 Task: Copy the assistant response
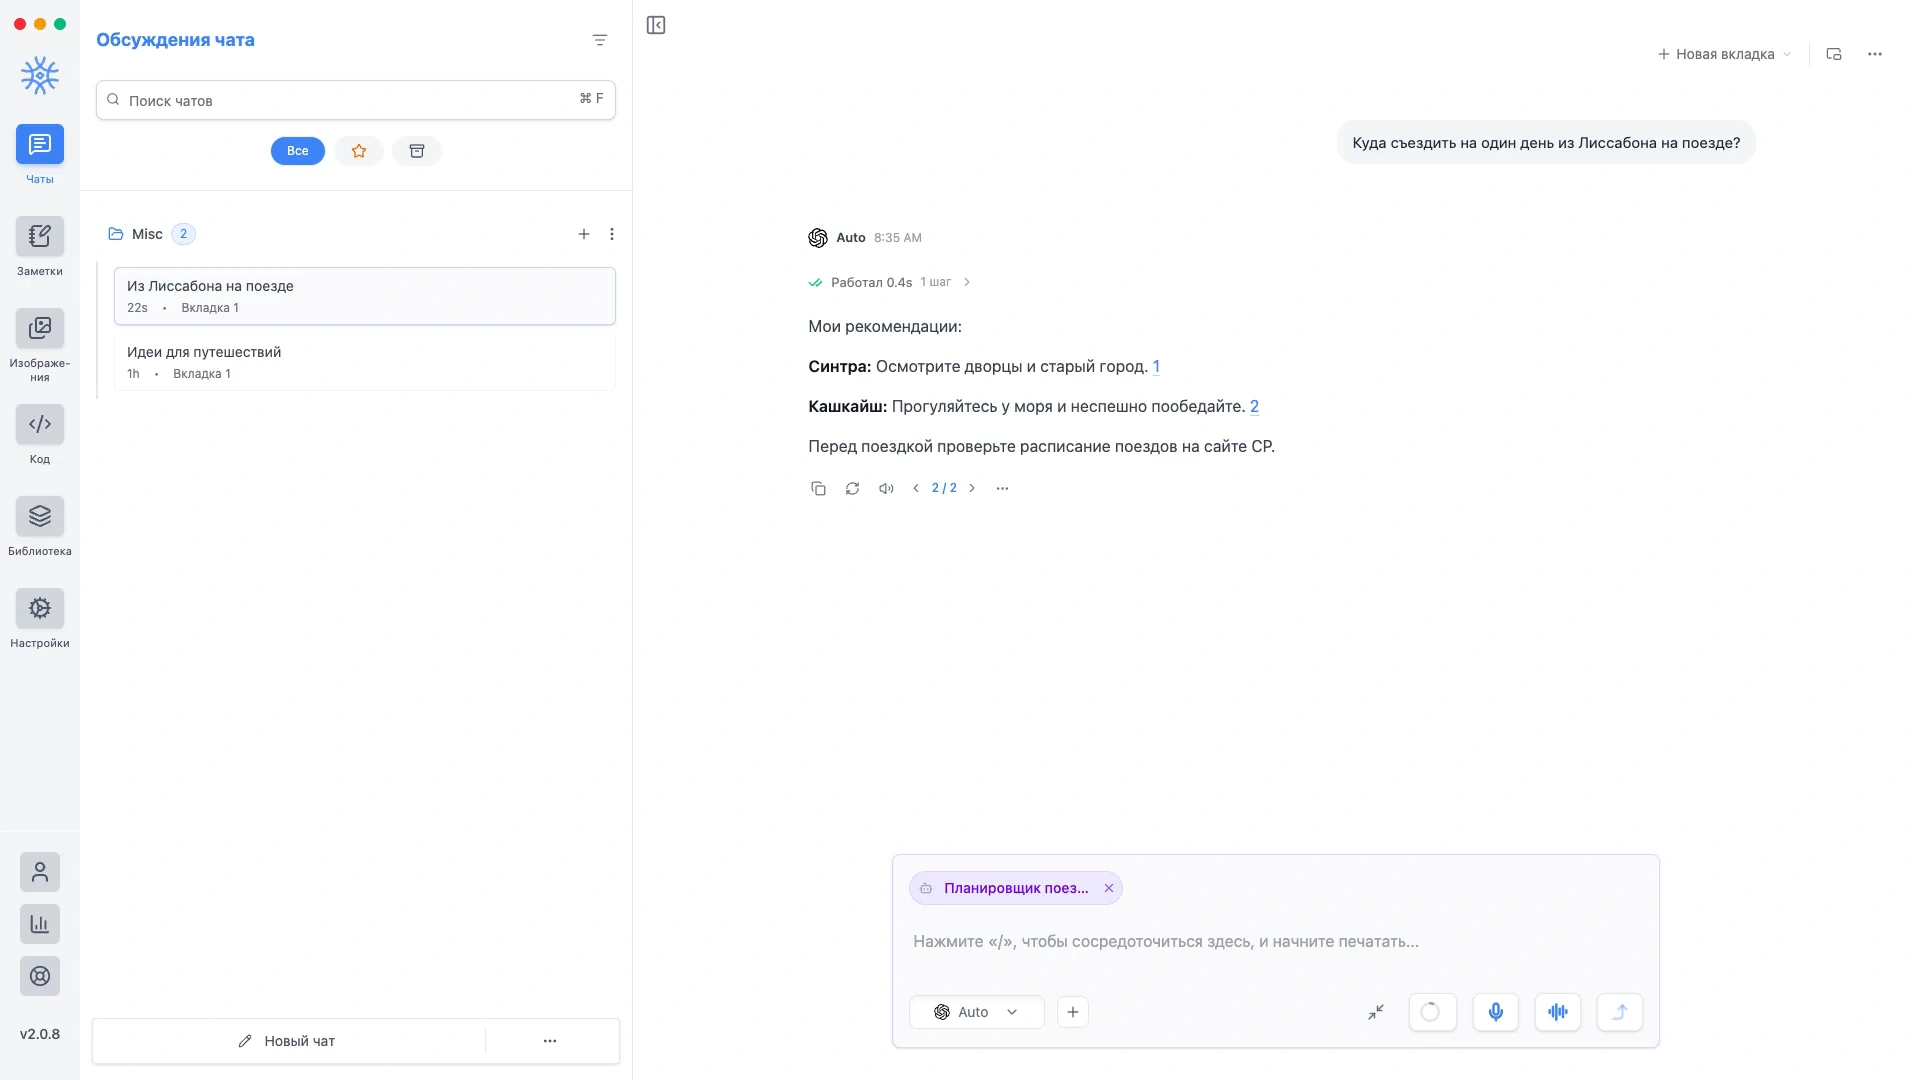coord(818,489)
